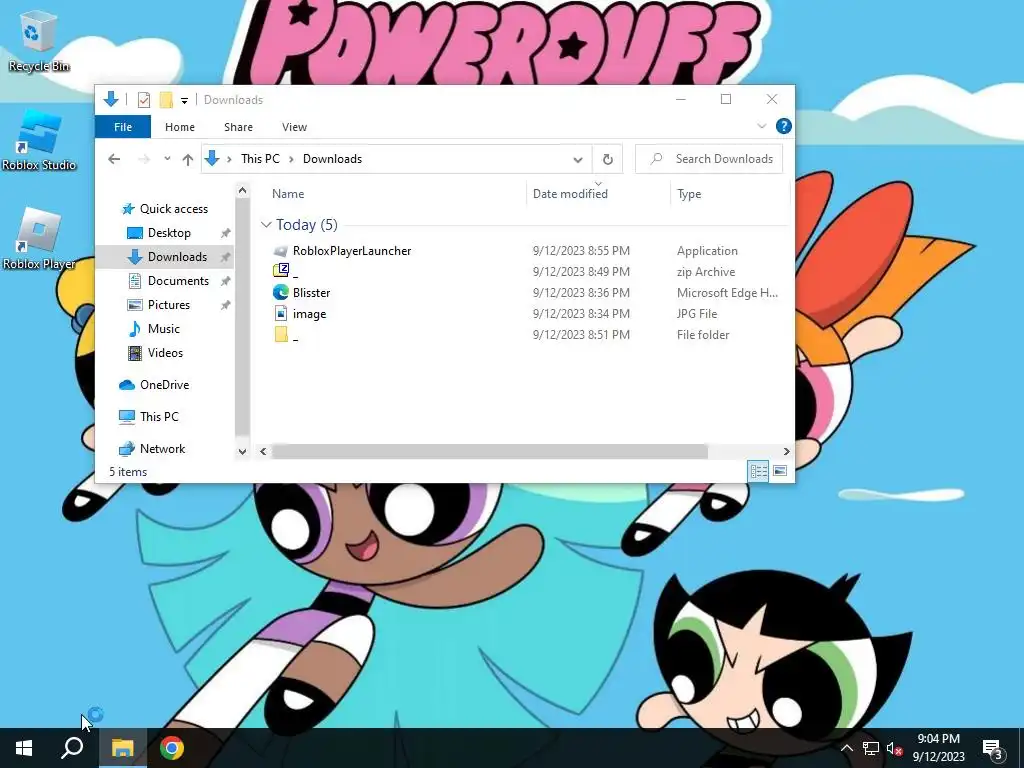The height and width of the screenshot is (768, 1024).
Task: Sort by the Type column header
Action: [689, 194]
